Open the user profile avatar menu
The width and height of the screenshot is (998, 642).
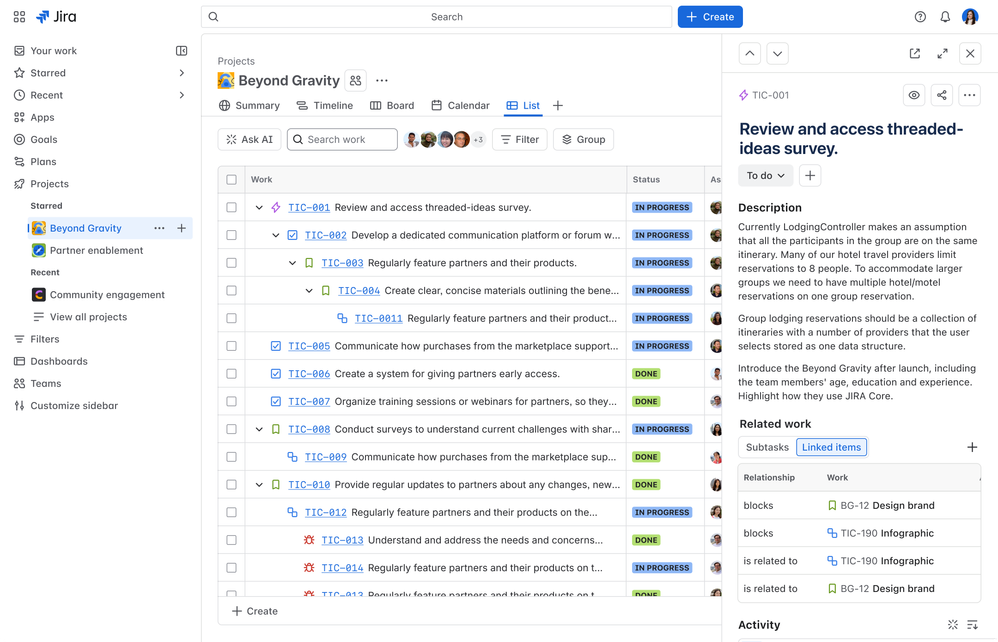tap(970, 17)
